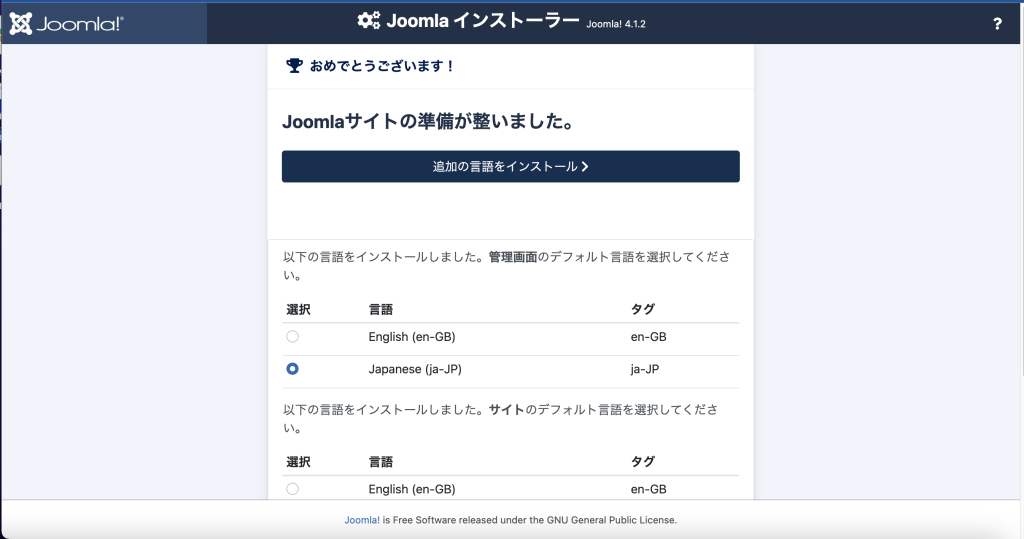Open the Joomla! link in footer
Viewport: 1024px width, 539px height.
[x=362, y=520]
